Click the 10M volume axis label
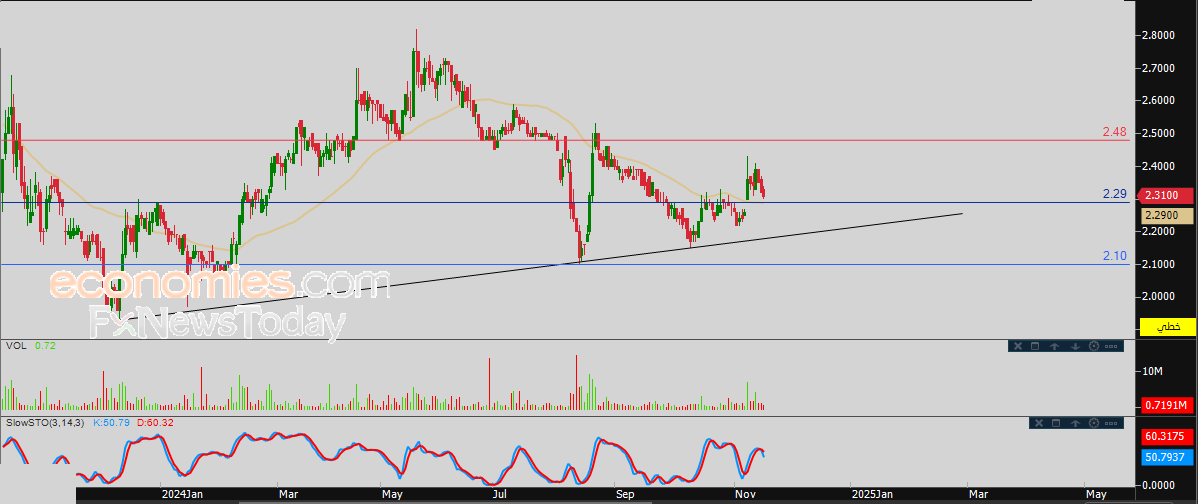Image resolution: width=1198 pixels, height=504 pixels. (1152, 371)
